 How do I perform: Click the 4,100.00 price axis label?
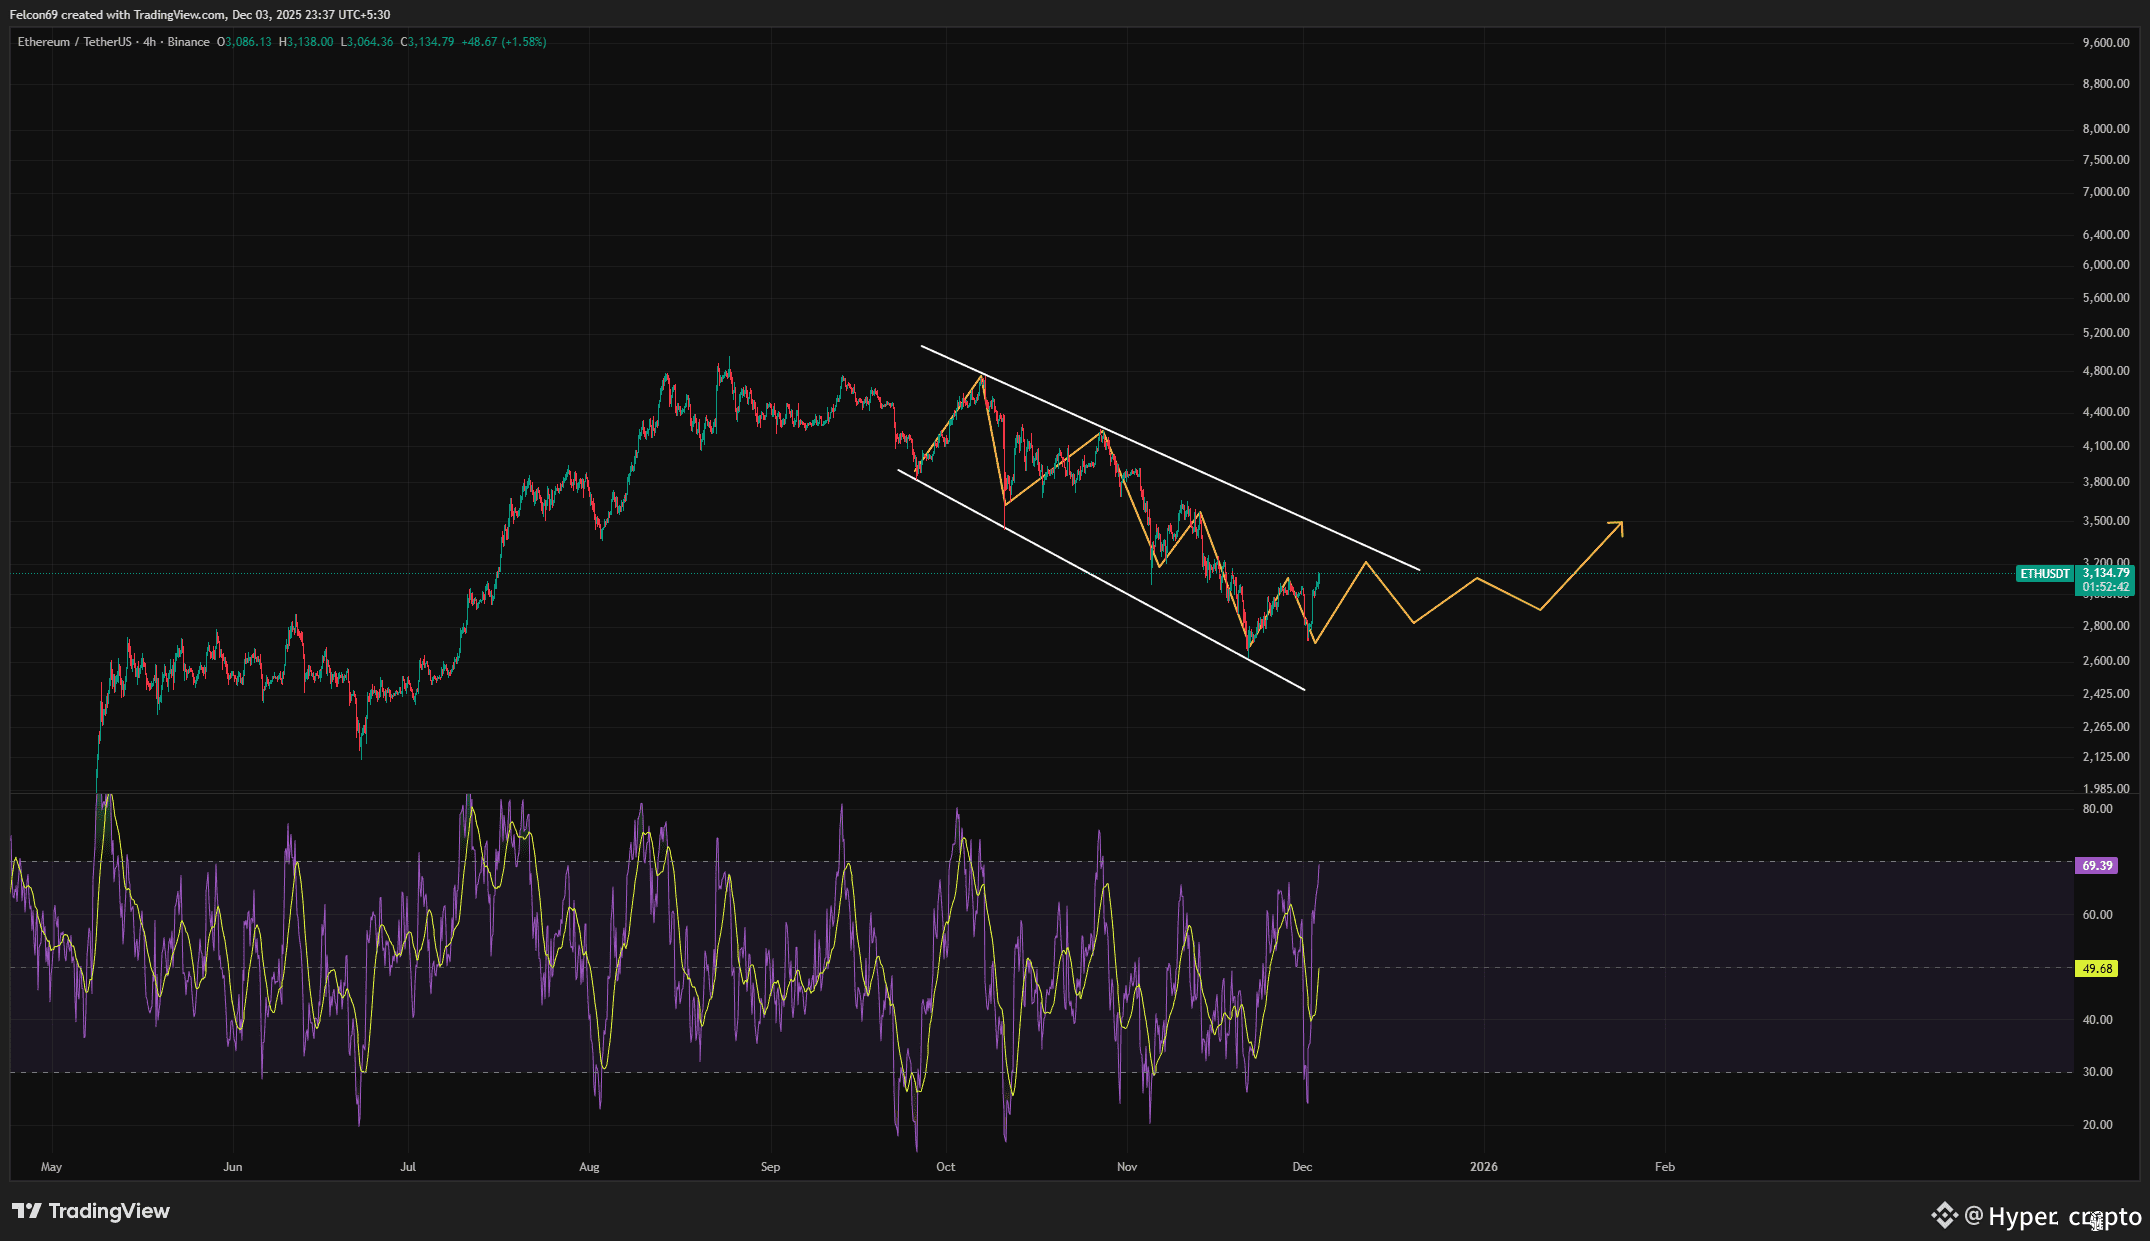(2106, 446)
